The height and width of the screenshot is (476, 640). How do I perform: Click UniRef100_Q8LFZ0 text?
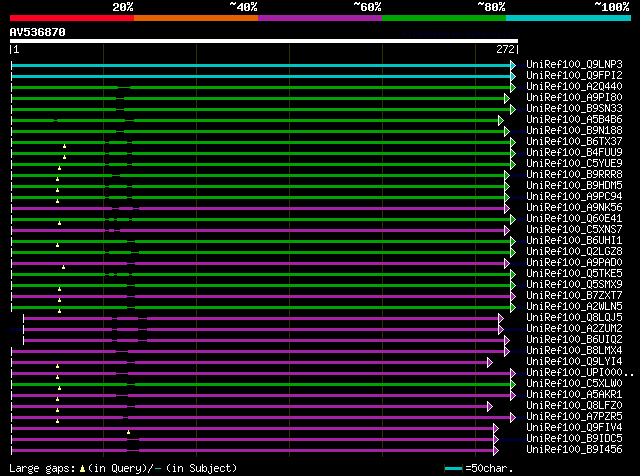coord(574,406)
